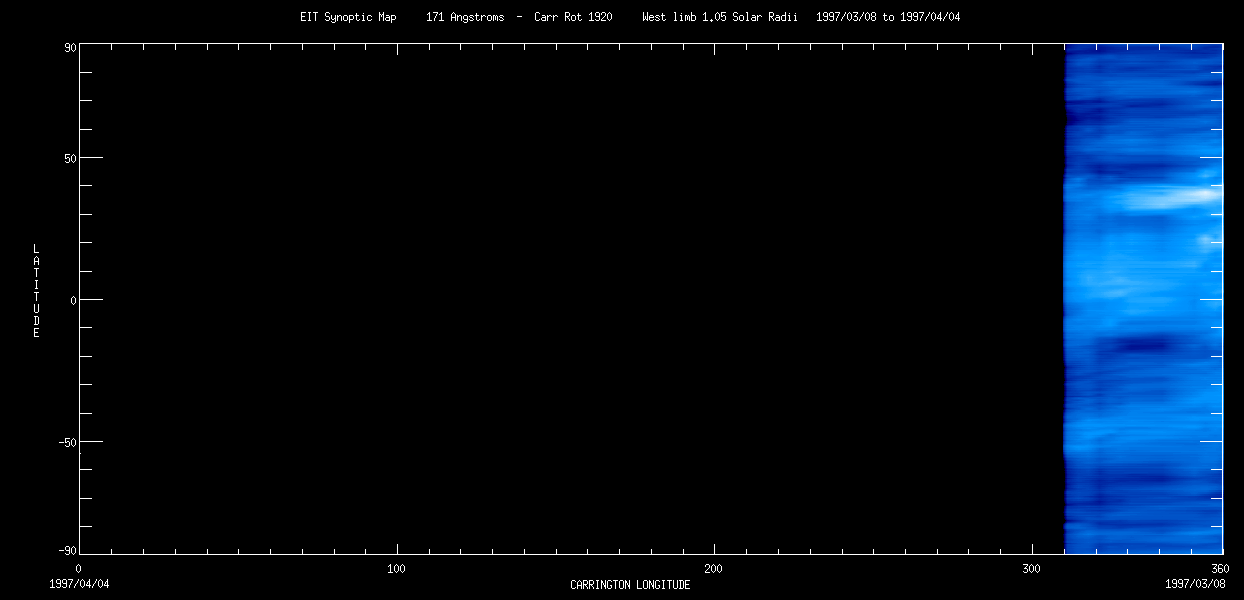Screen dimensions: 1244x600
Task: Click the vertical LATITUDE axis label
Action: [x=36, y=291]
